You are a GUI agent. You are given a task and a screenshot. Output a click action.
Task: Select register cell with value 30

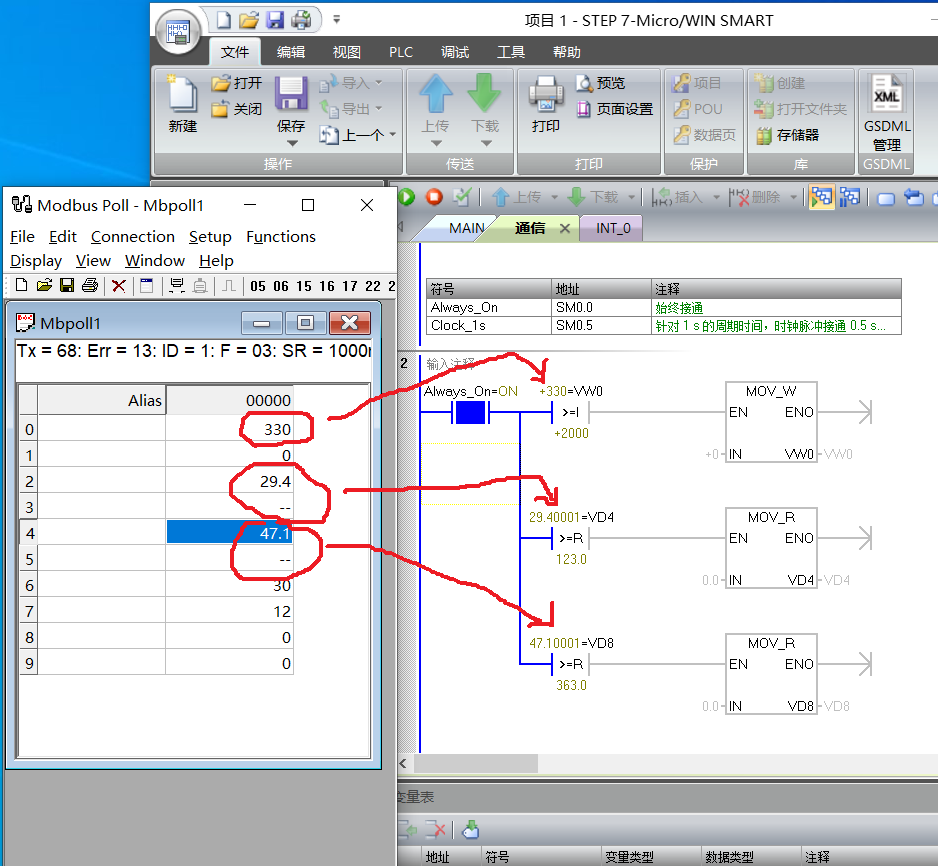(x=230, y=586)
